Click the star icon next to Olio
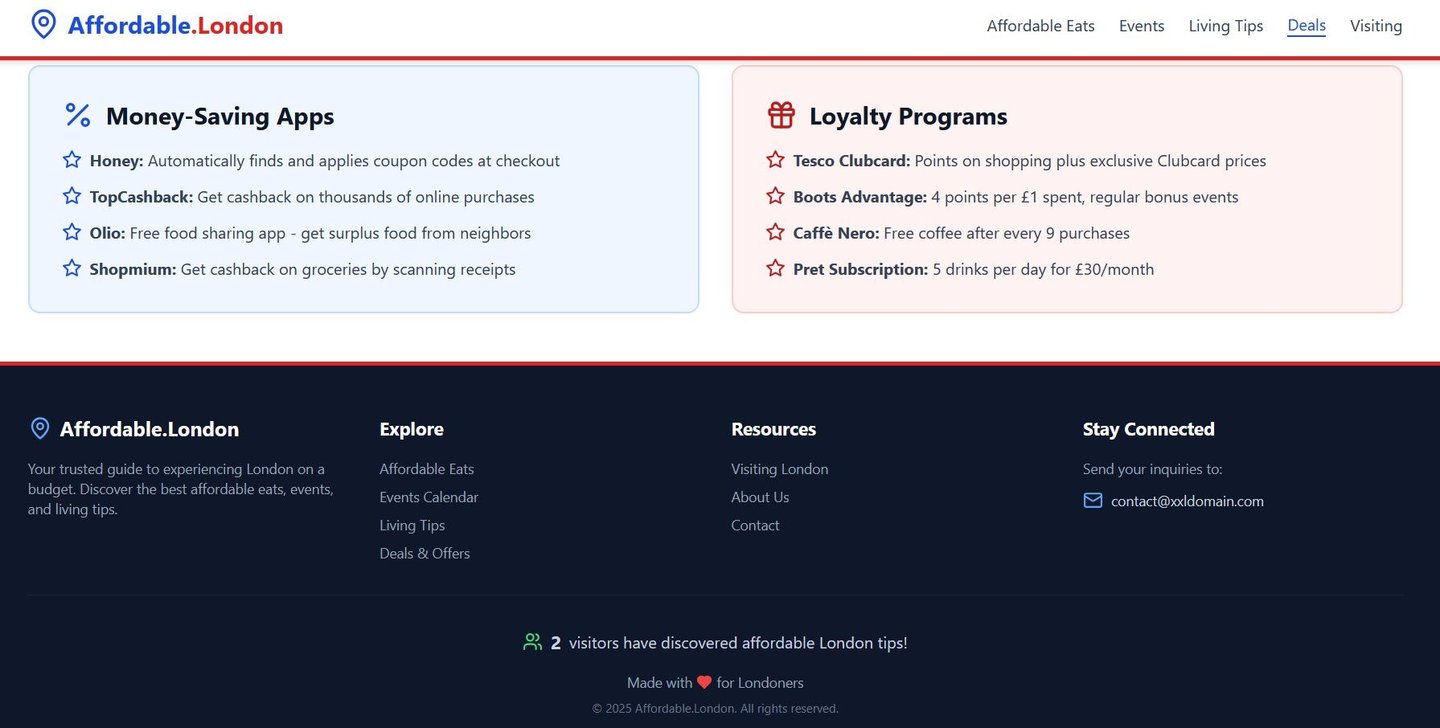This screenshot has height=728, width=1440. pyautogui.click(x=72, y=232)
